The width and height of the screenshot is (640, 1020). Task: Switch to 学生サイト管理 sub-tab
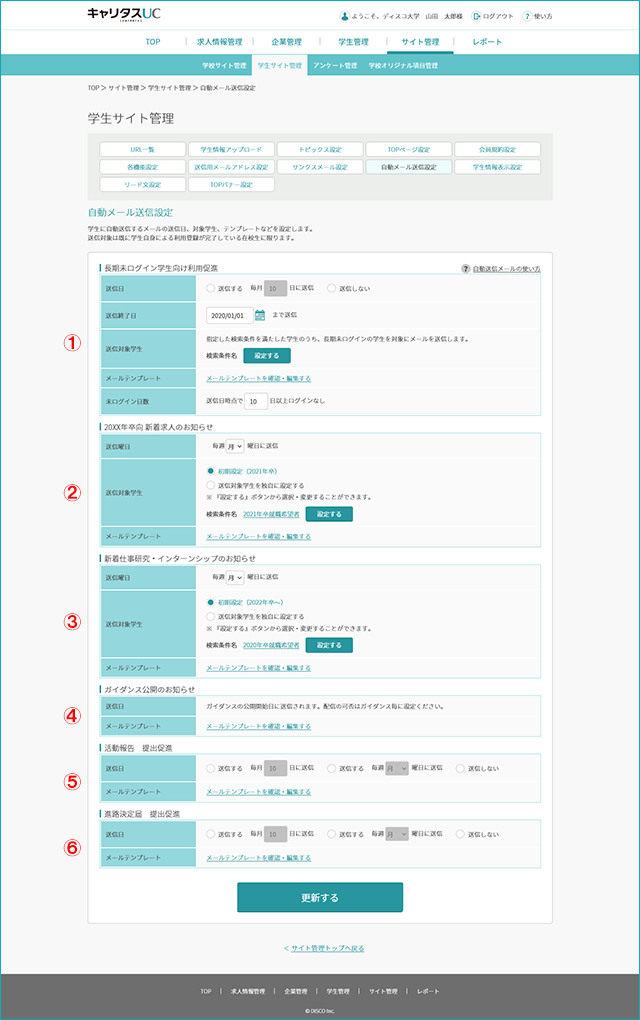click(x=280, y=66)
